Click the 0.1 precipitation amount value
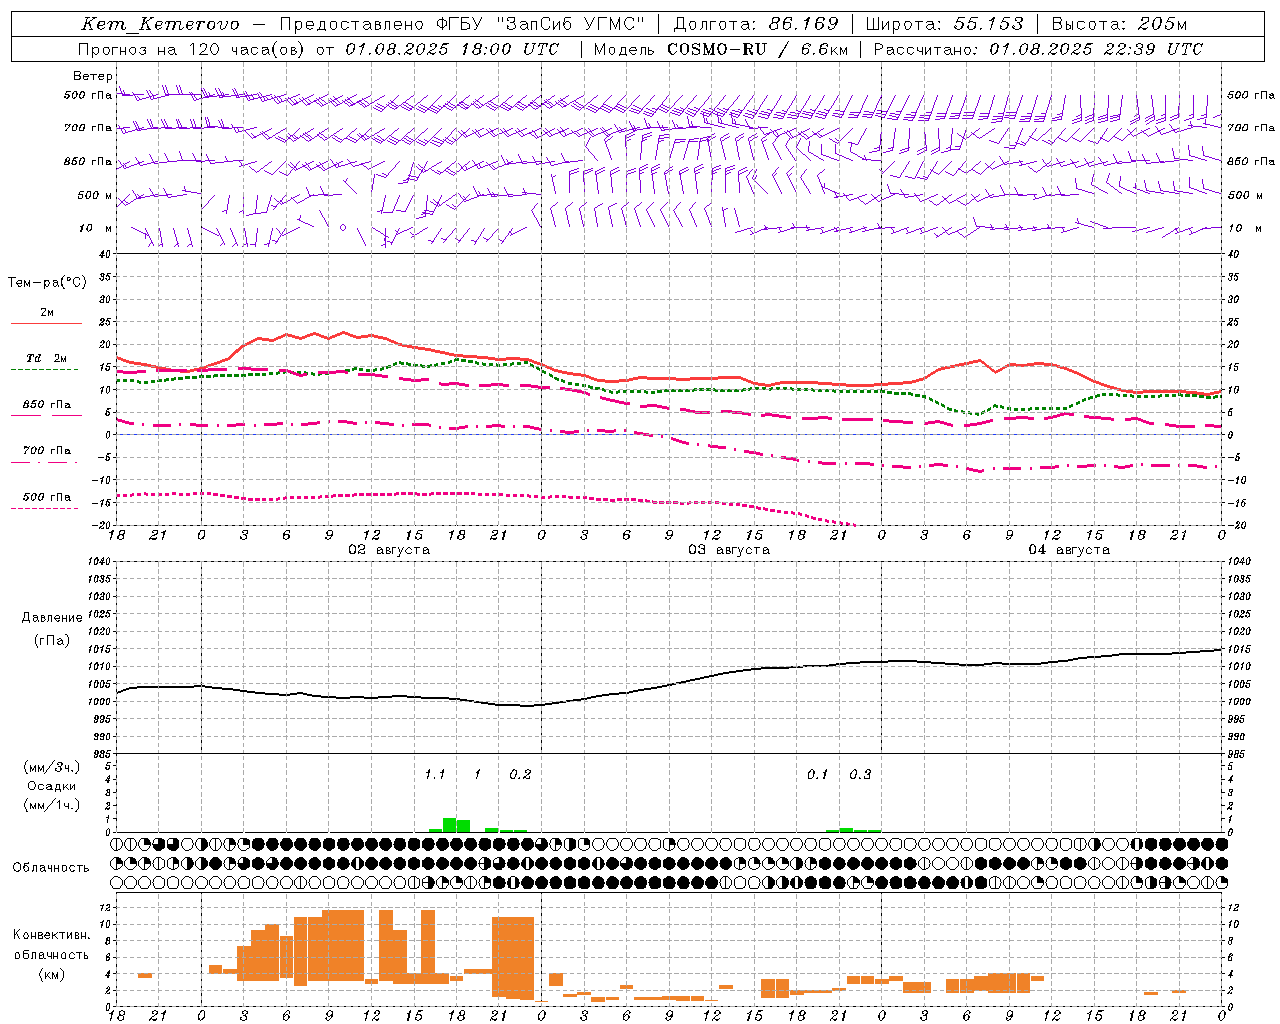1280x1024 pixels. tap(818, 775)
